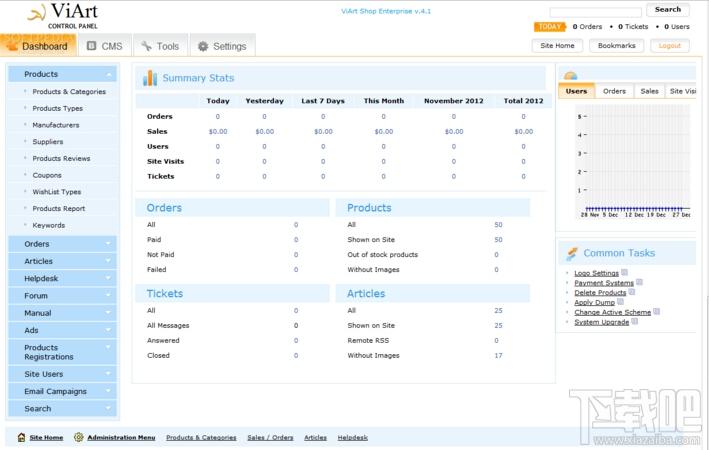Click the Summary Stats bar chart icon
This screenshot has height=450, width=709.
coord(150,78)
